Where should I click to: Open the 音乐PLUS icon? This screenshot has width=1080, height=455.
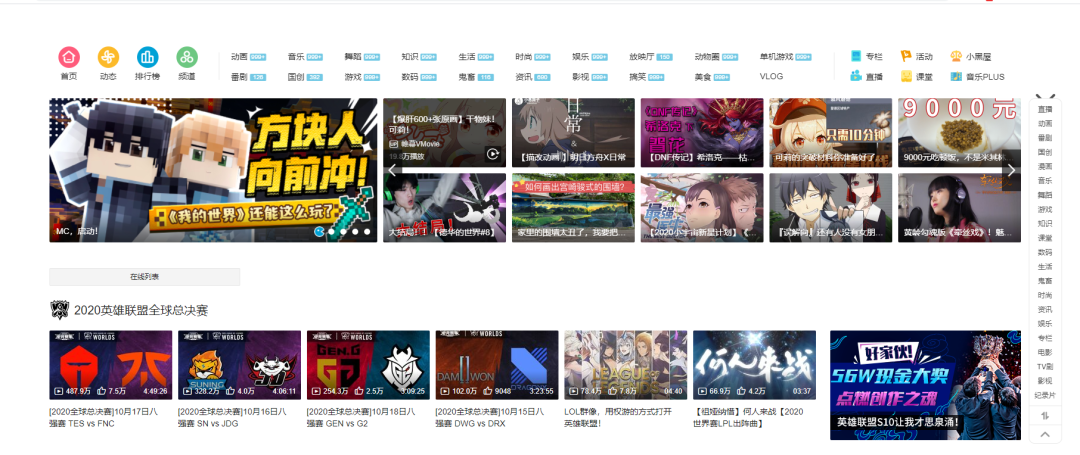(956, 76)
